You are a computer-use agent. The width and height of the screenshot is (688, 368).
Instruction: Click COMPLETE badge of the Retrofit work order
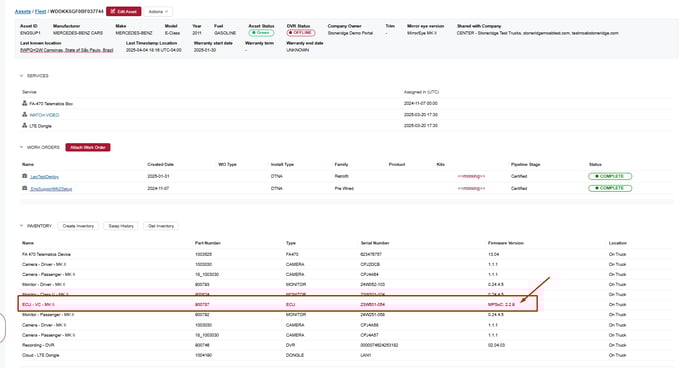[x=610, y=176]
